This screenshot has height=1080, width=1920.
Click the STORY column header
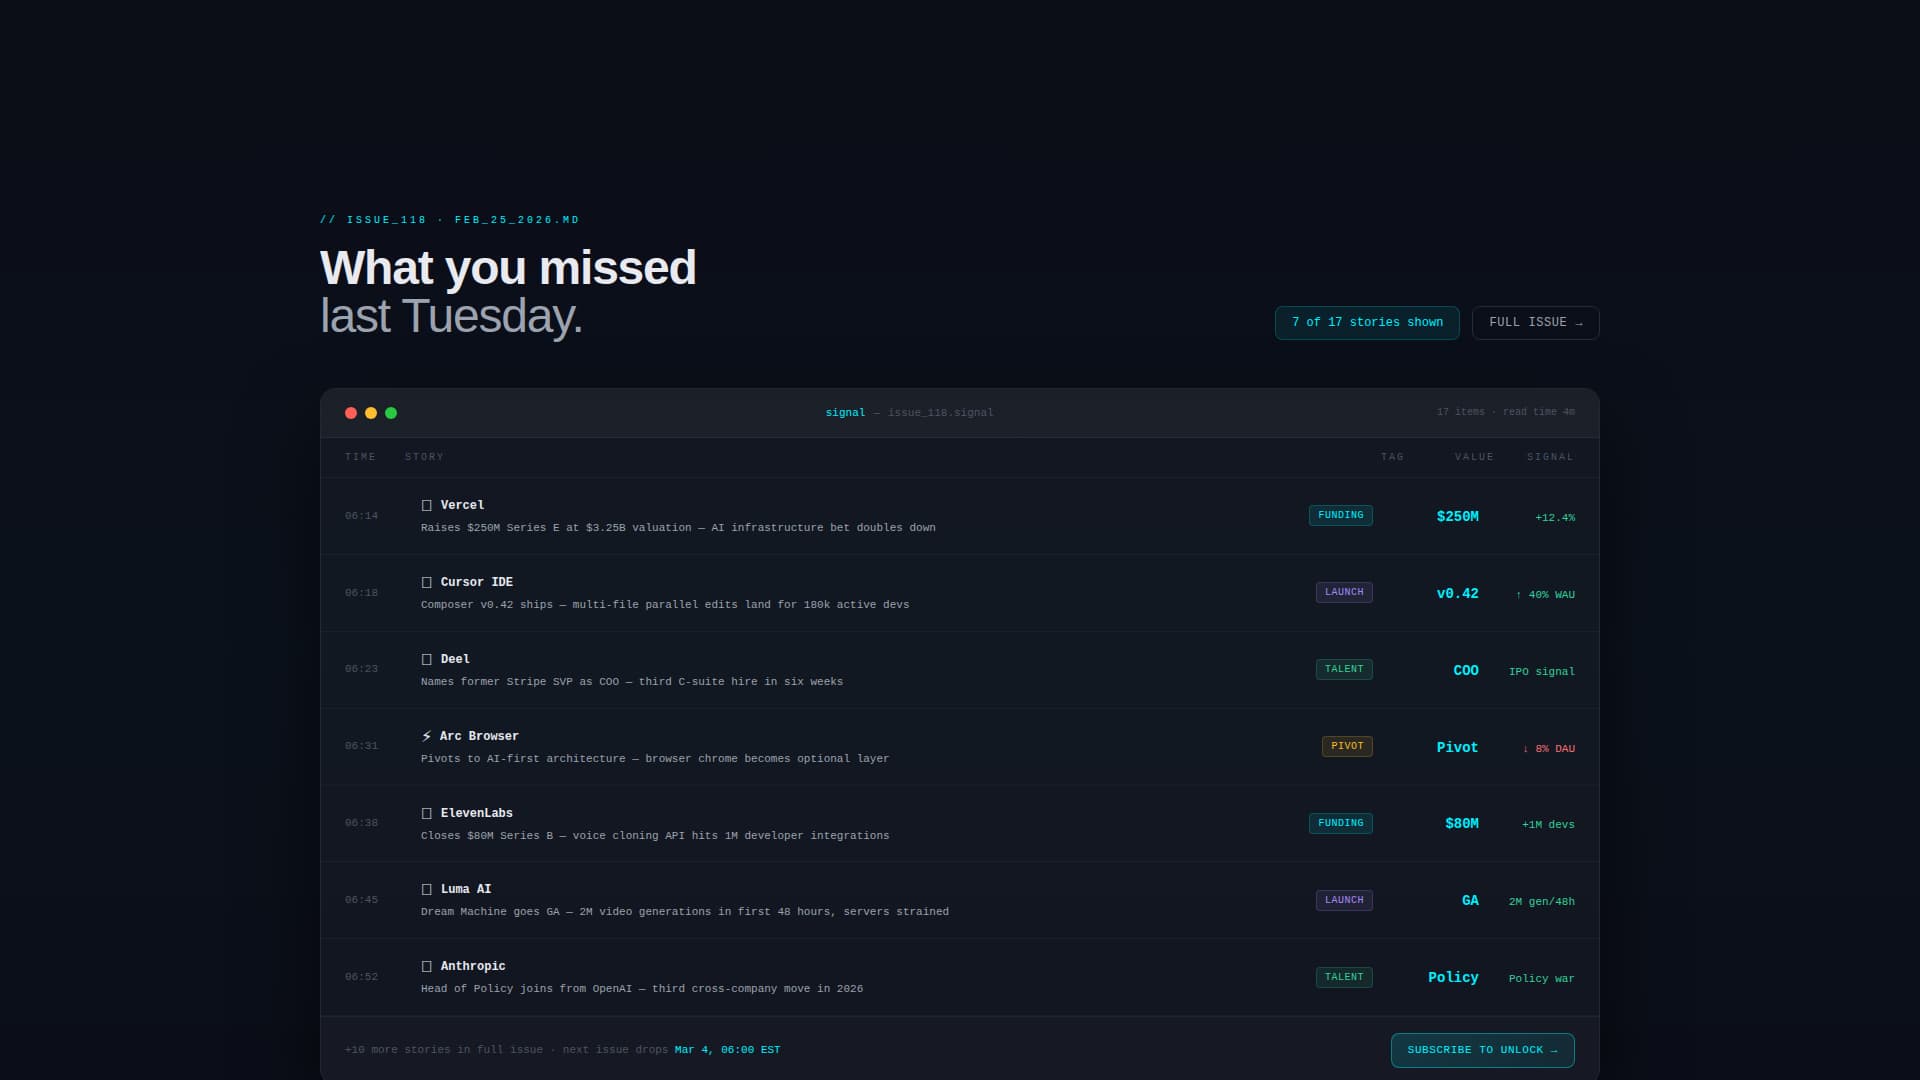click(424, 457)
